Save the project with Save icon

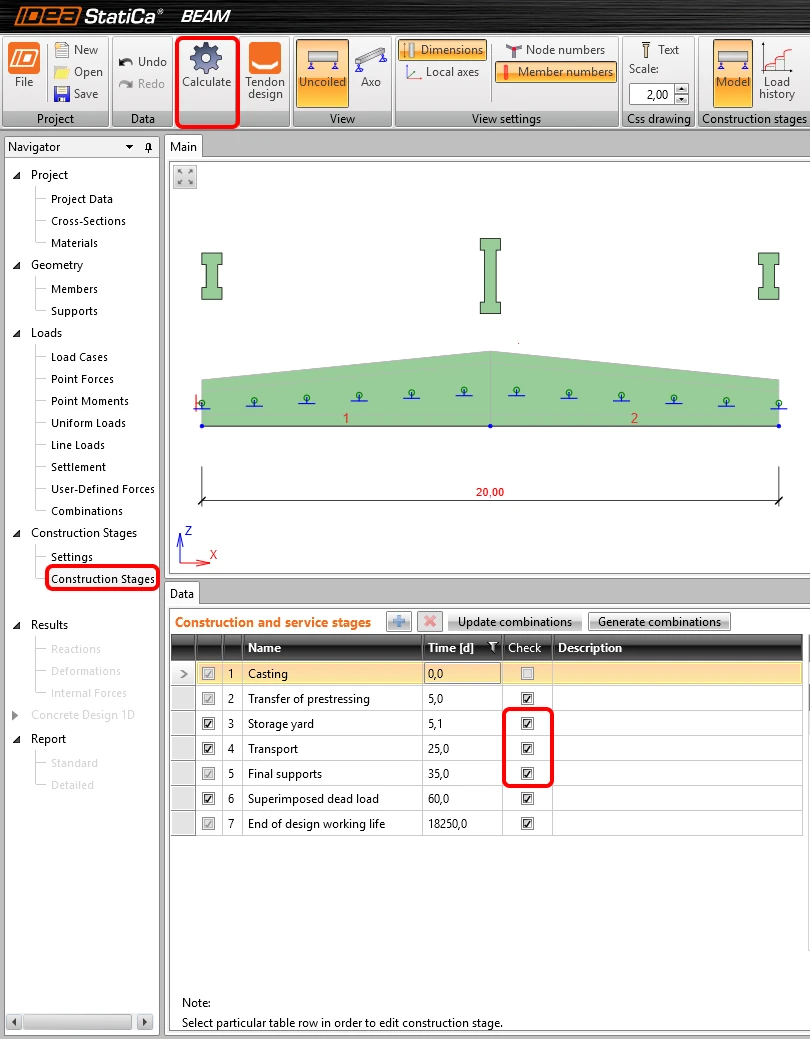pyautogui.click(x=76, y=93)
